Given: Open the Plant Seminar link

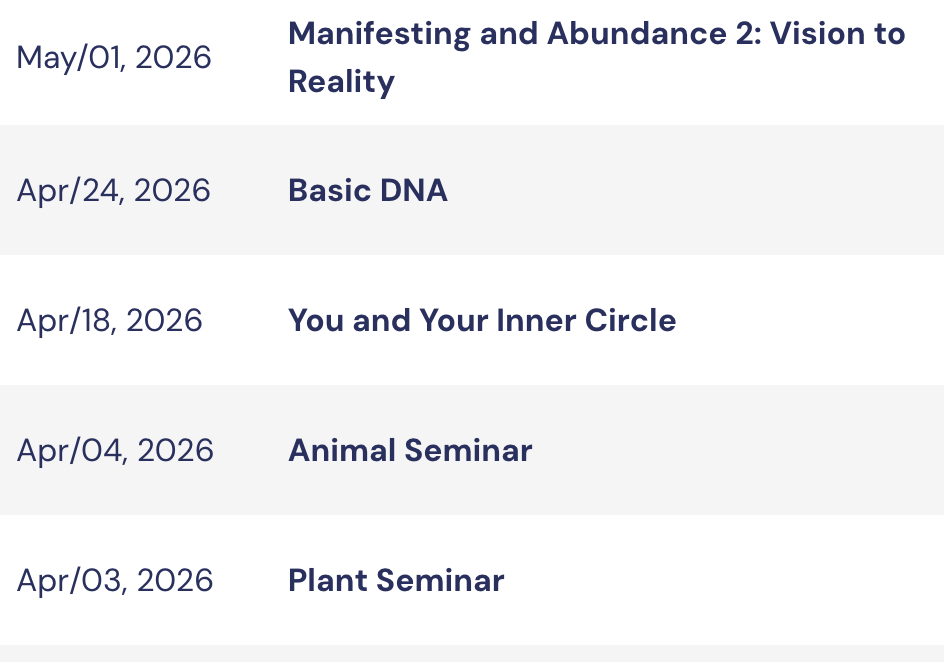Looking at the screenshot, I should click(x=395, y=580).
